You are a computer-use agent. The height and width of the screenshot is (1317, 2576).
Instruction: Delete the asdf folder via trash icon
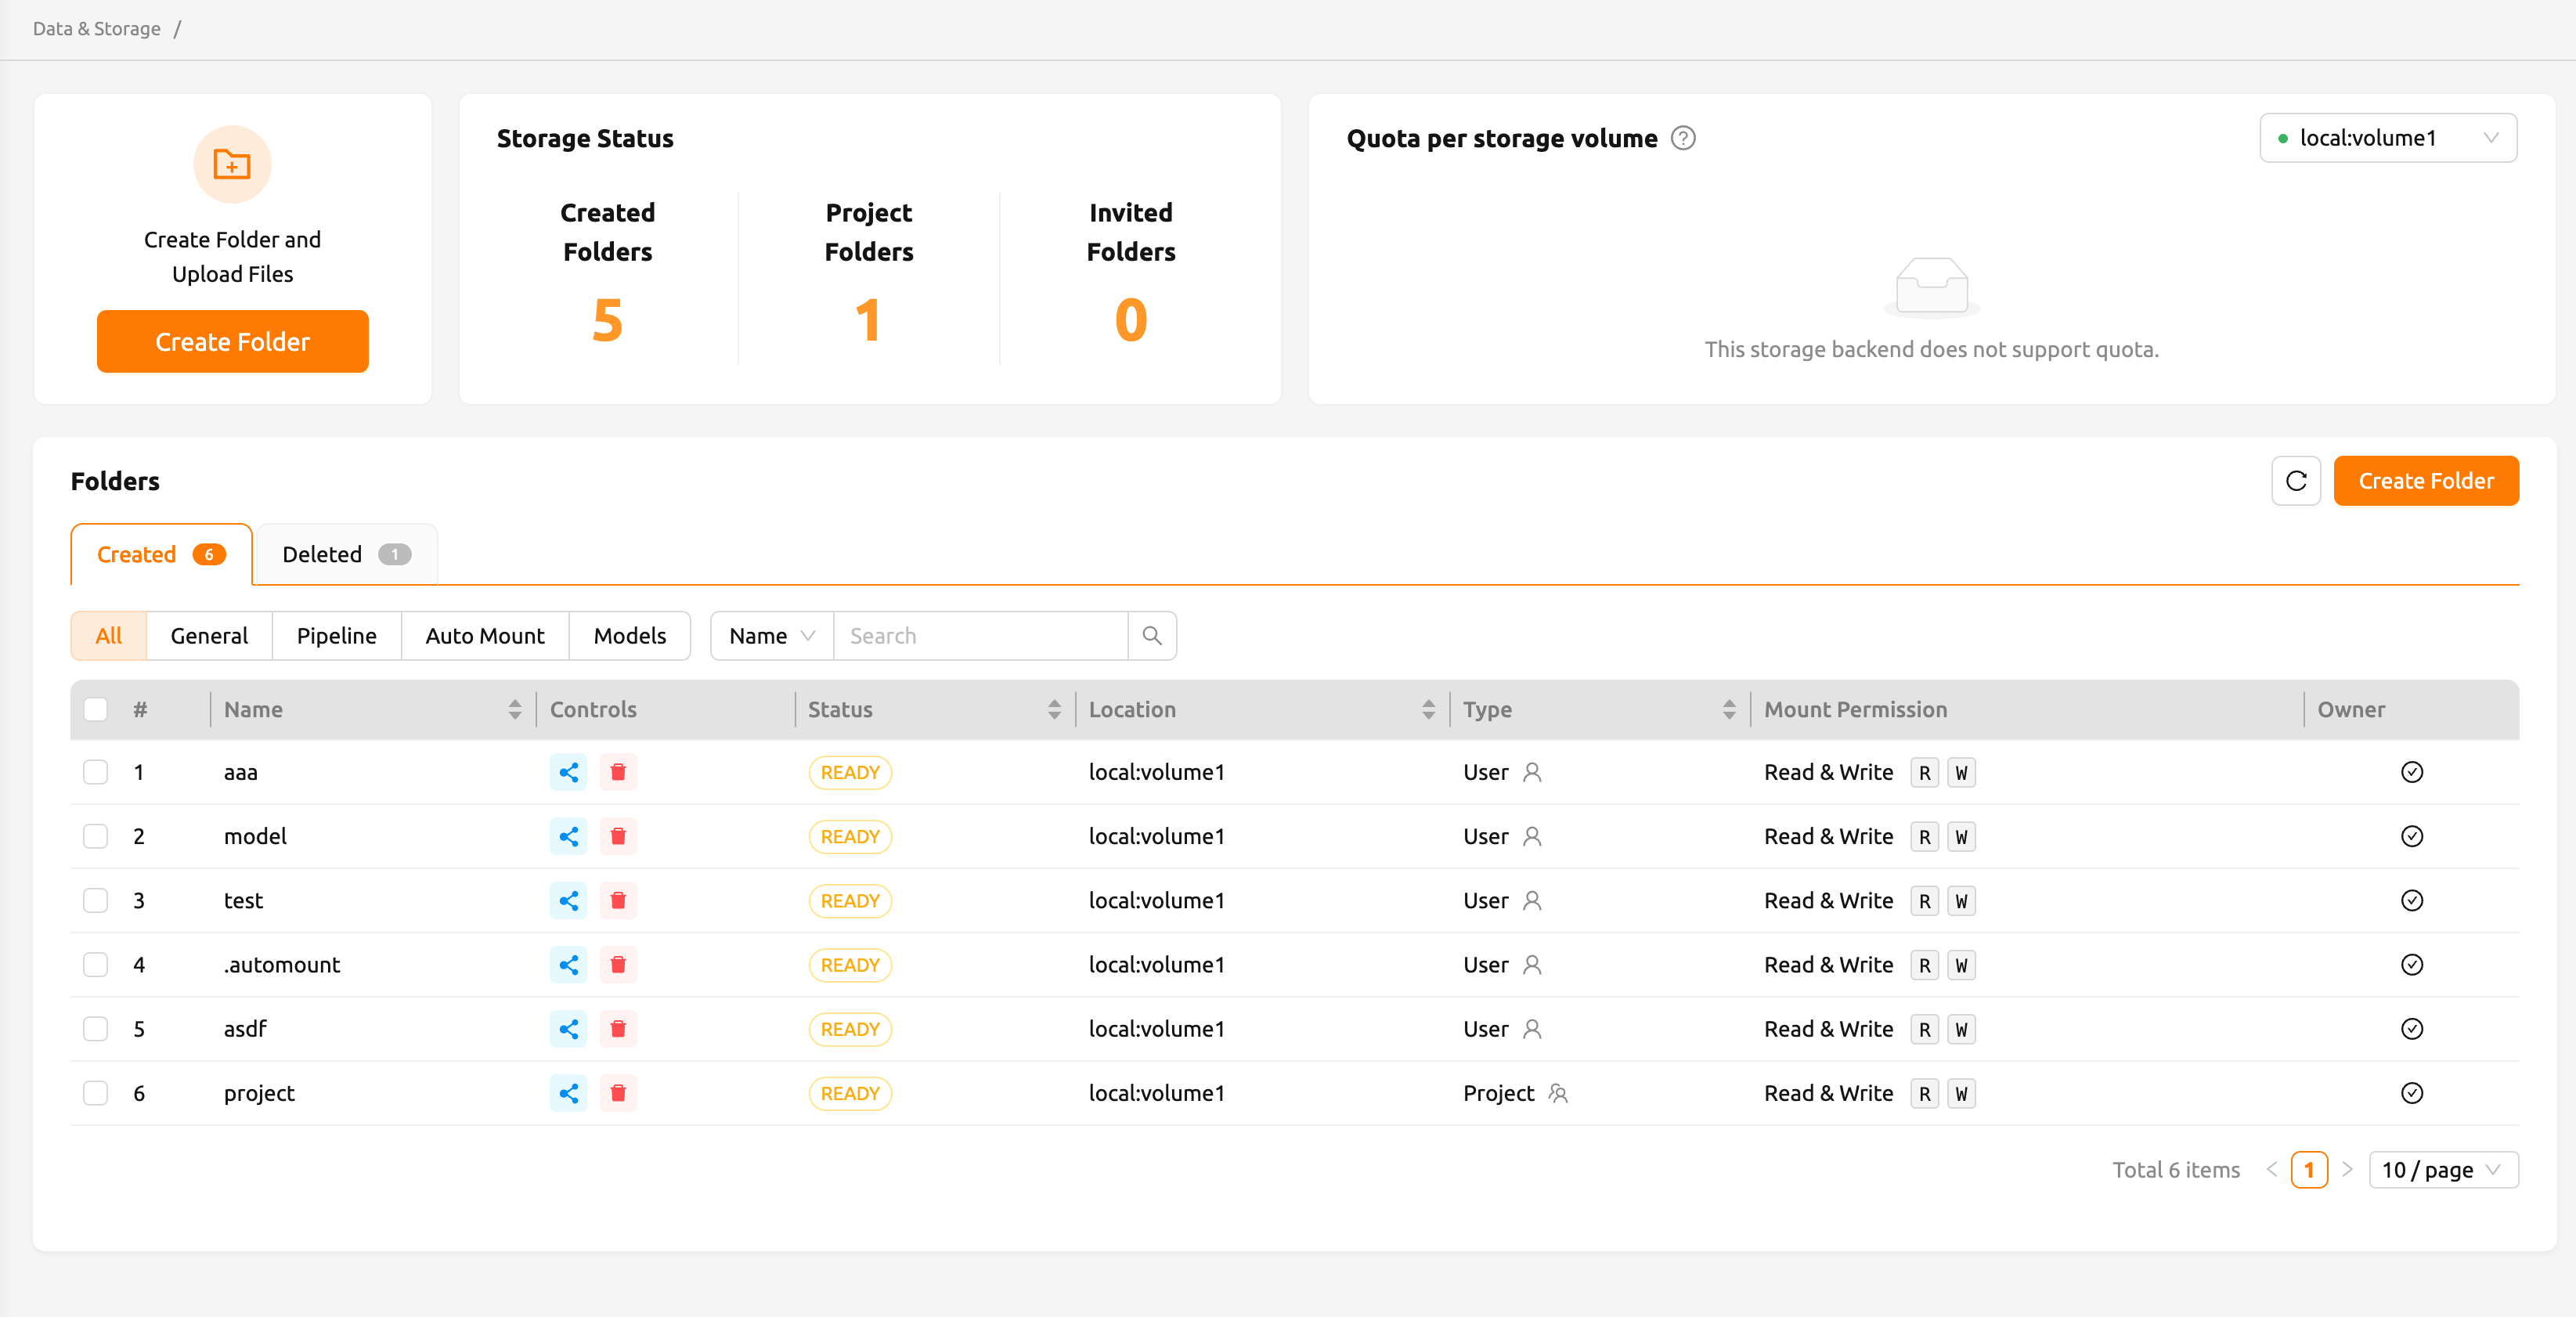[618, 1028]
